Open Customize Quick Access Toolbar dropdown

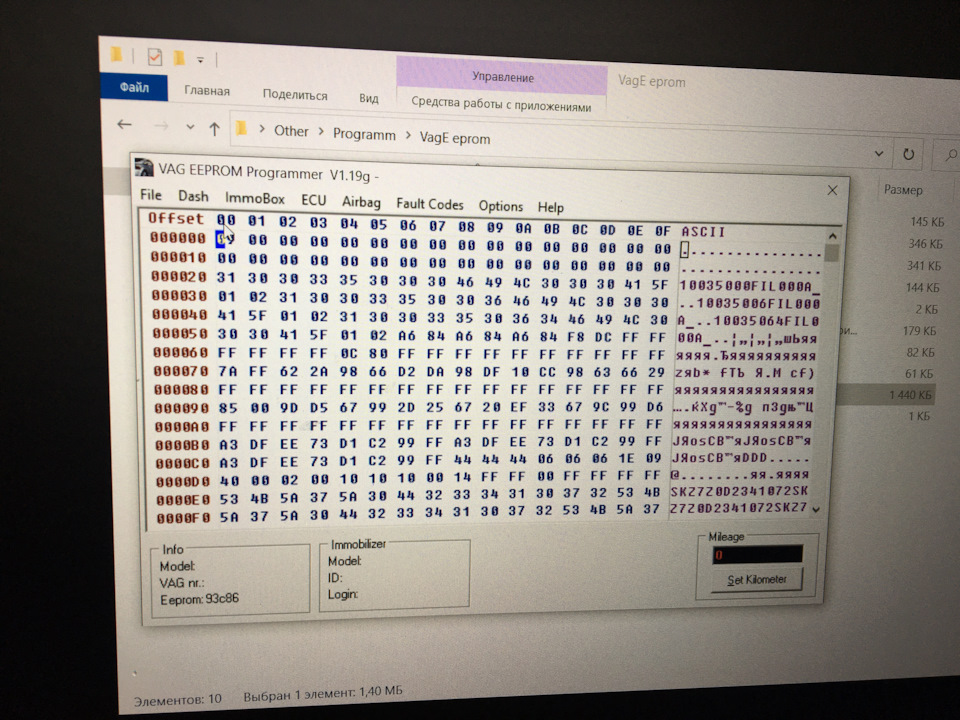tap(200, 60)
